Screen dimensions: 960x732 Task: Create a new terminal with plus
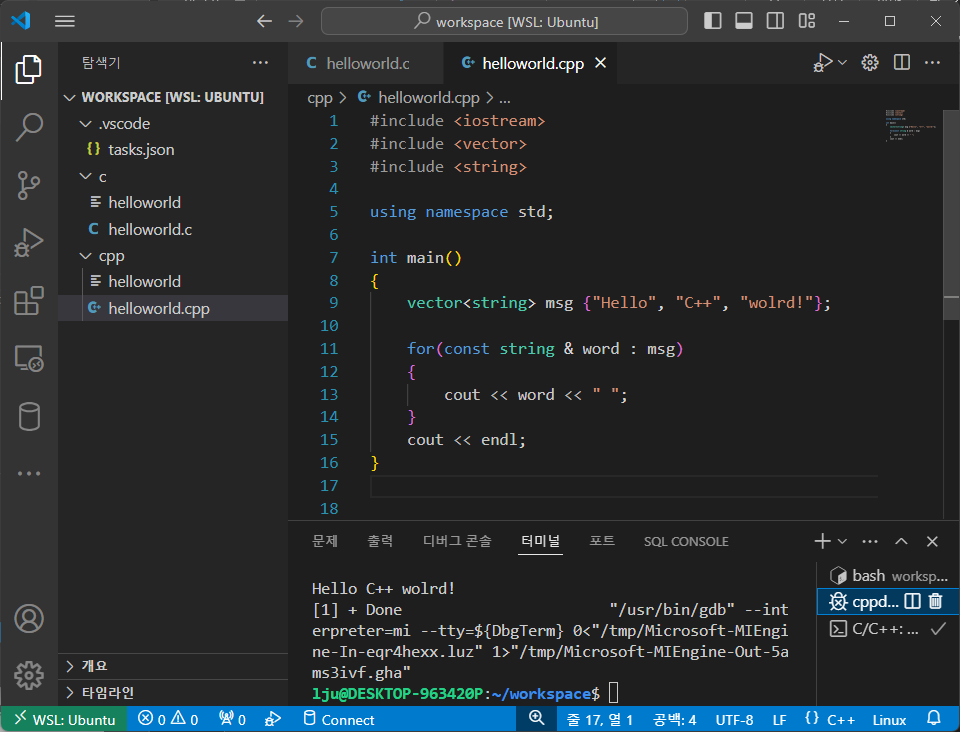click(822, 541)
